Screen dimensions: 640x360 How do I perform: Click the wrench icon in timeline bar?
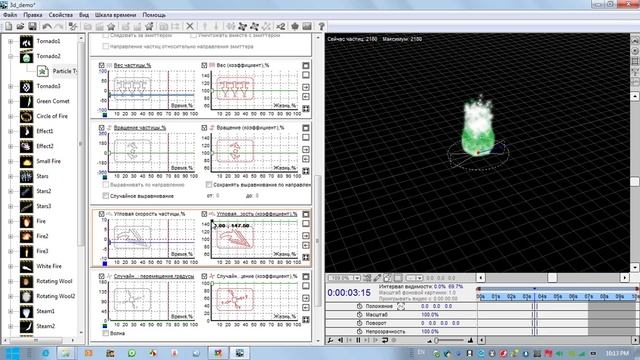[x=330, y=340]
